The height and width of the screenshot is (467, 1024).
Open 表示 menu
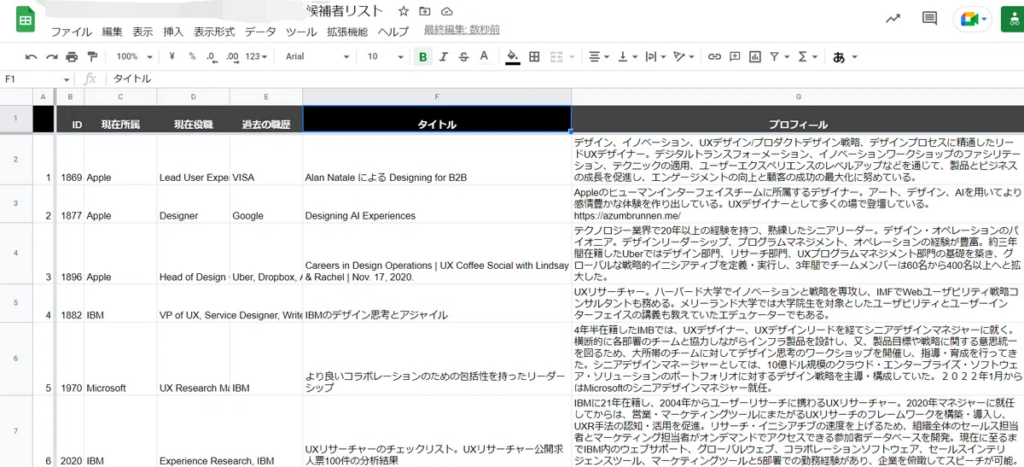142,31
